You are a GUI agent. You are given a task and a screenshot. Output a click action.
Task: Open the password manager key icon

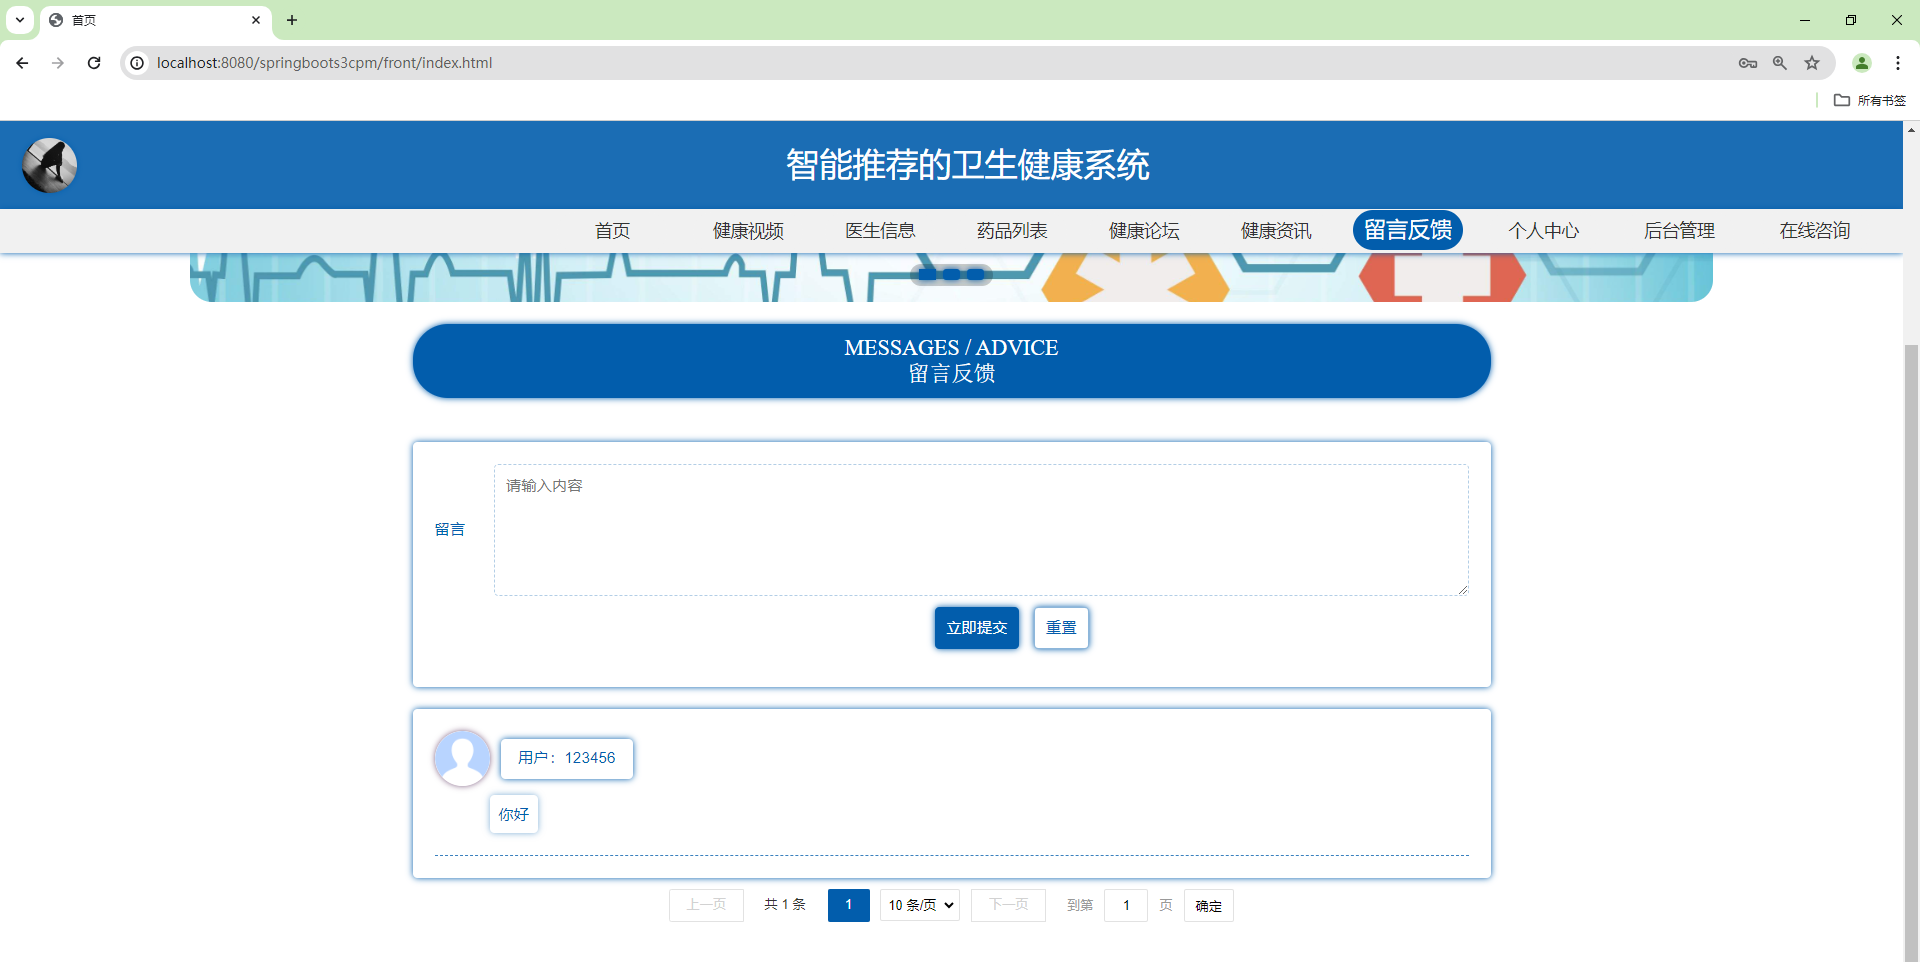click(x=1748, y=63)
